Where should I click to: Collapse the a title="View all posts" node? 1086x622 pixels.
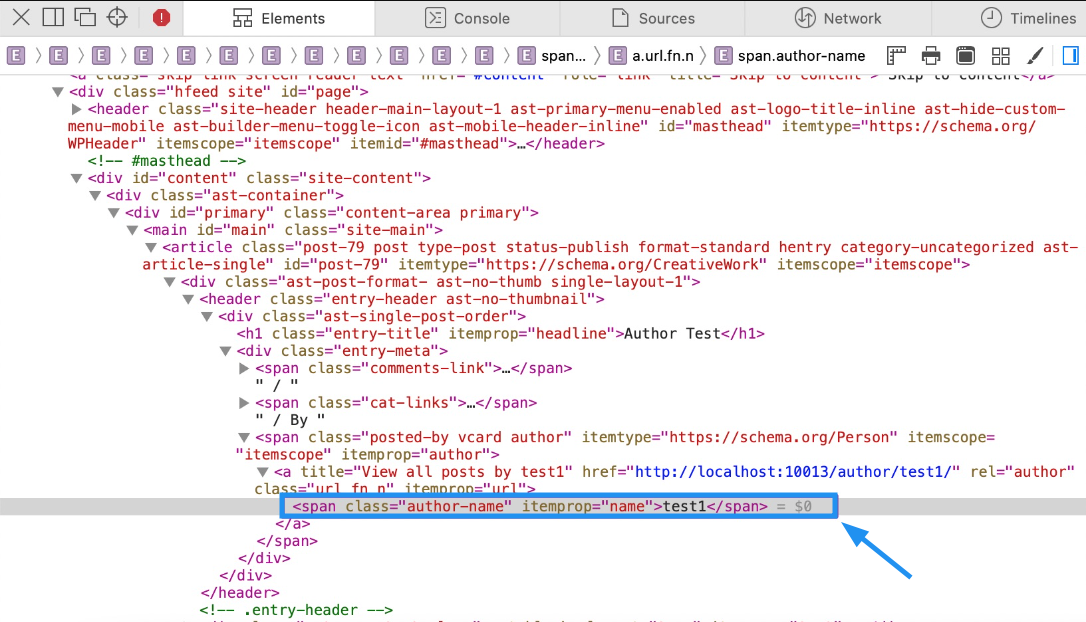[x=262, y=472]
